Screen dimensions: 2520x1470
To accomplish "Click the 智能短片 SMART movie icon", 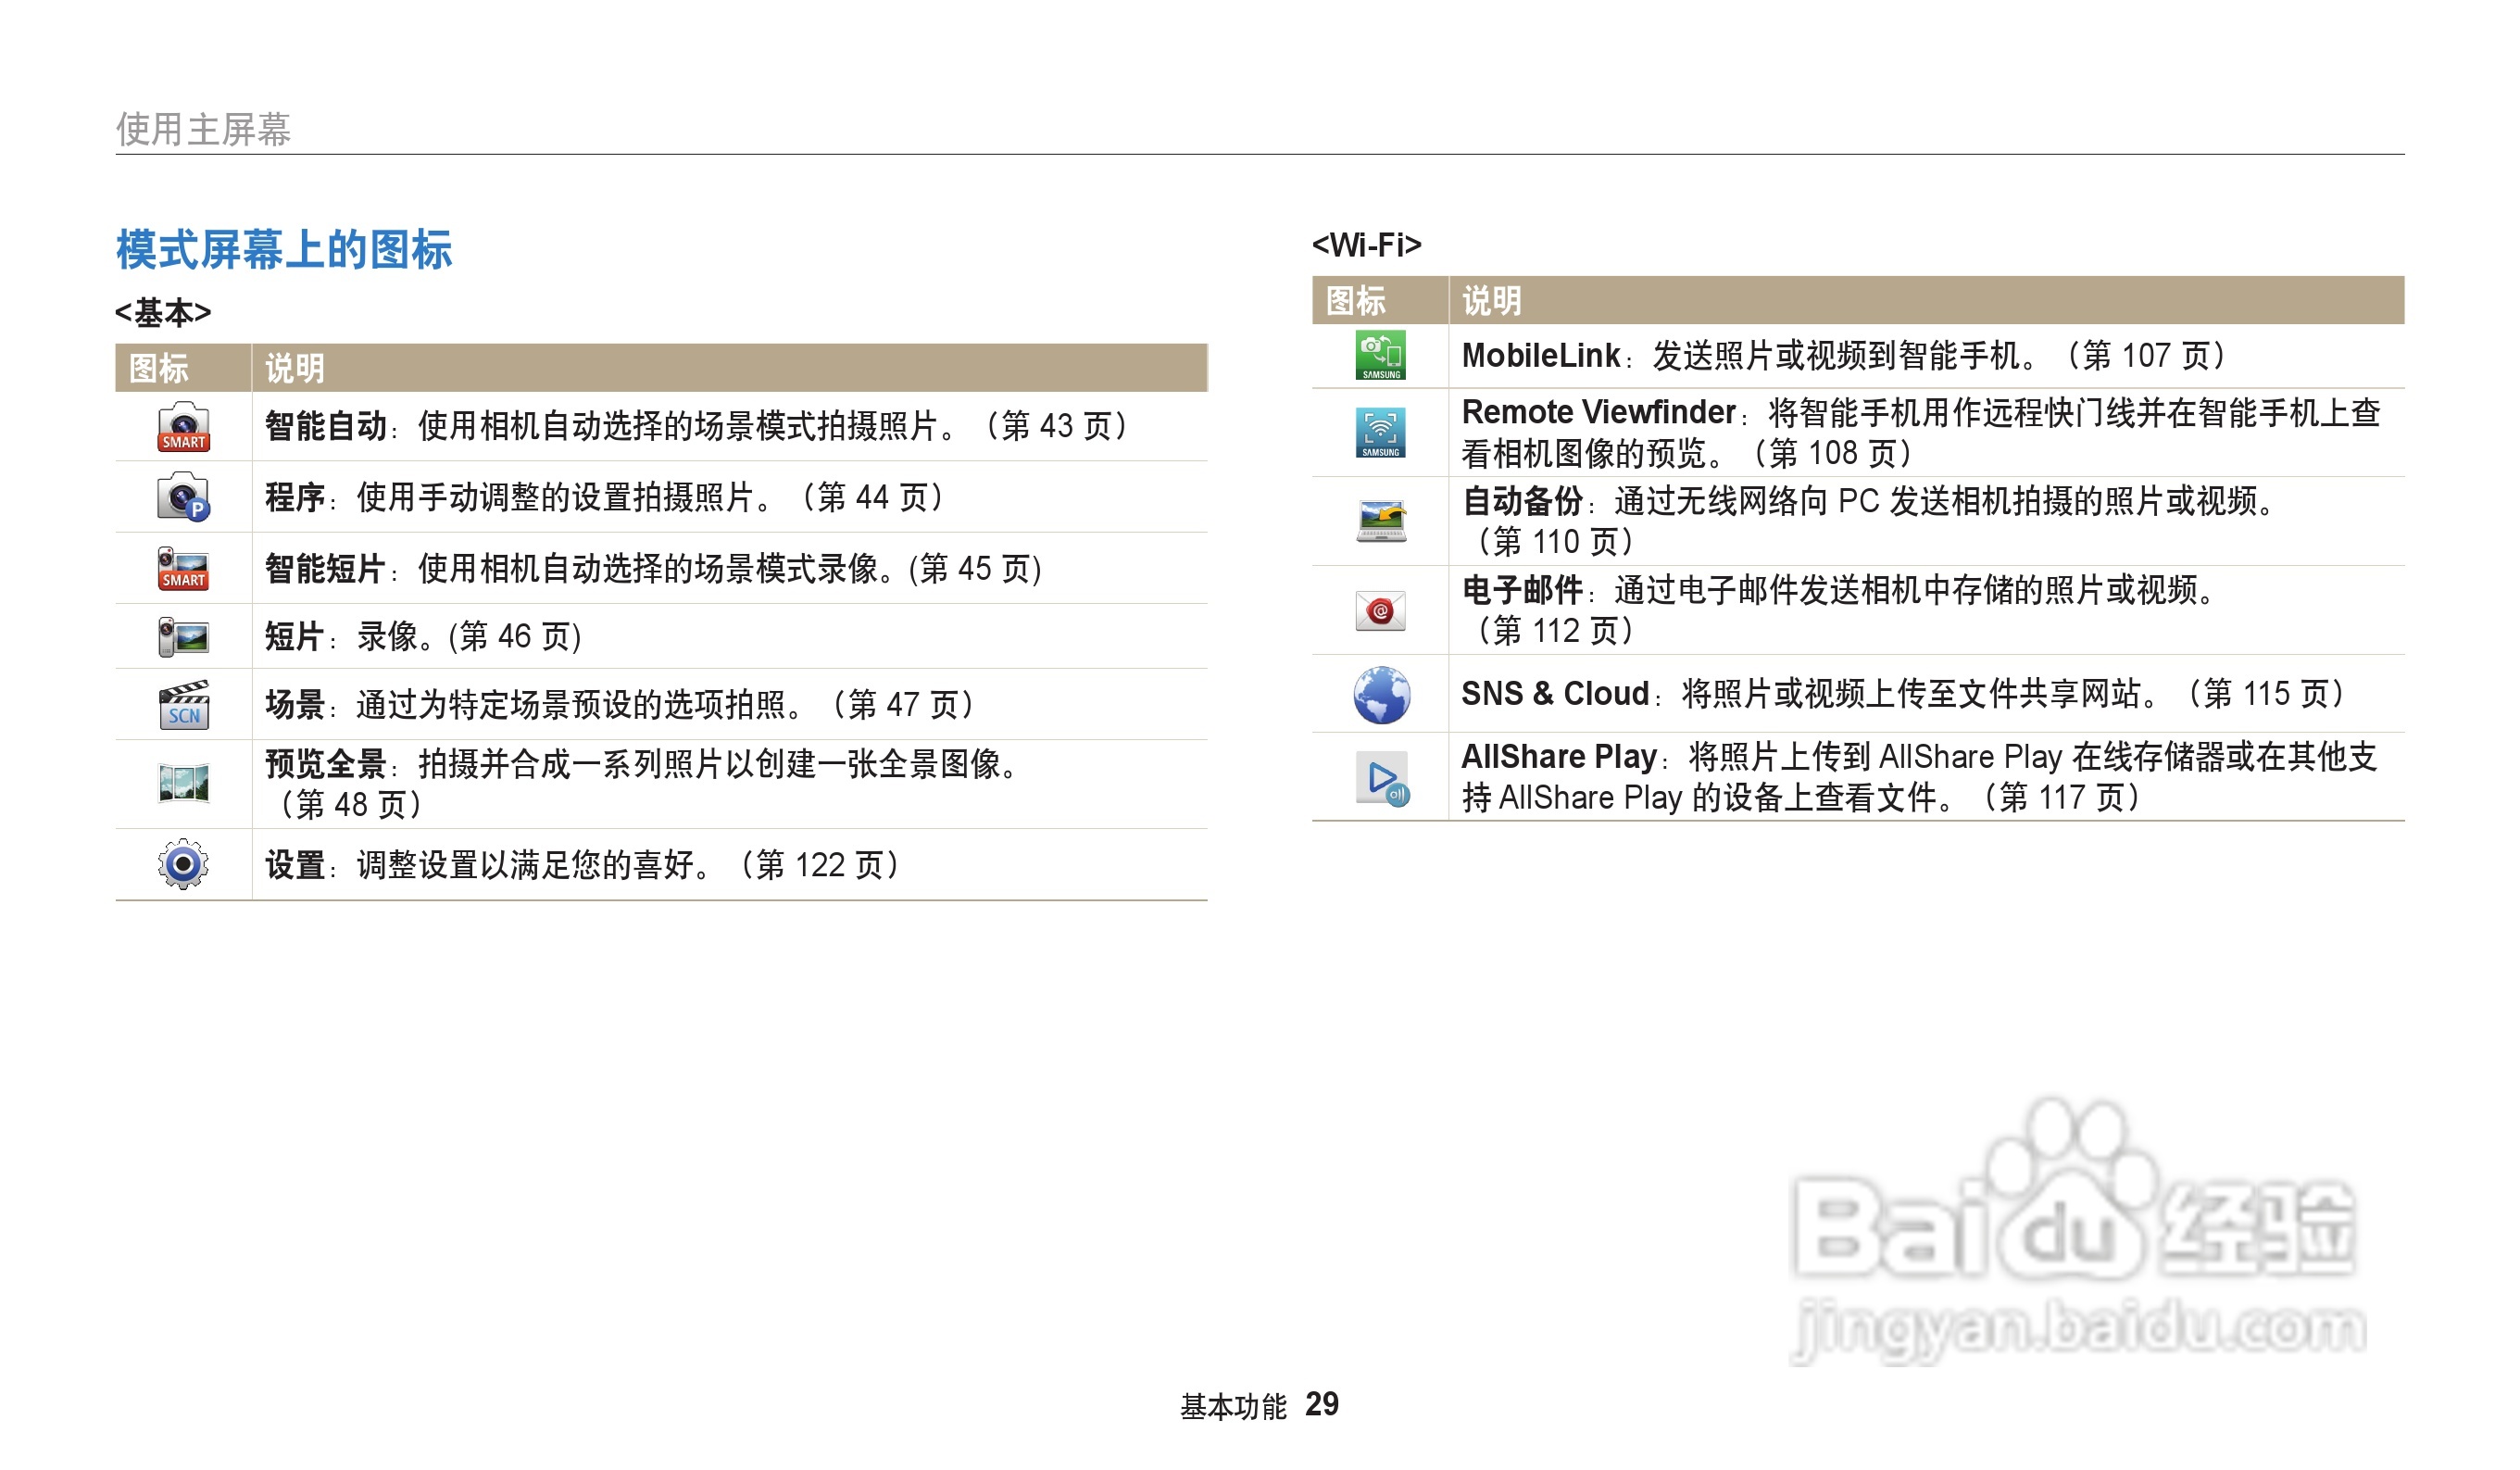I will point(183,567).
